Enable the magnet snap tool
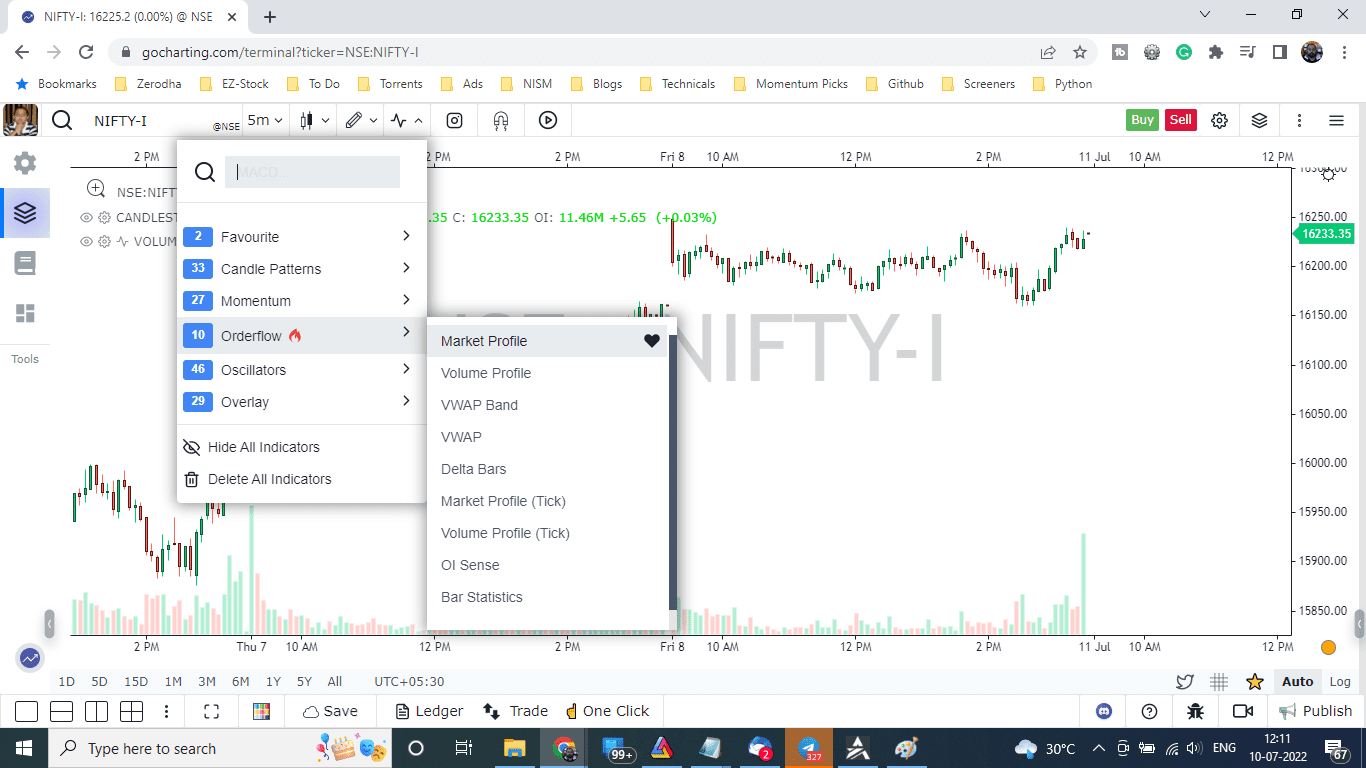Image resolution: width=1366 pixels, height=768 pixels. [500, 120]
